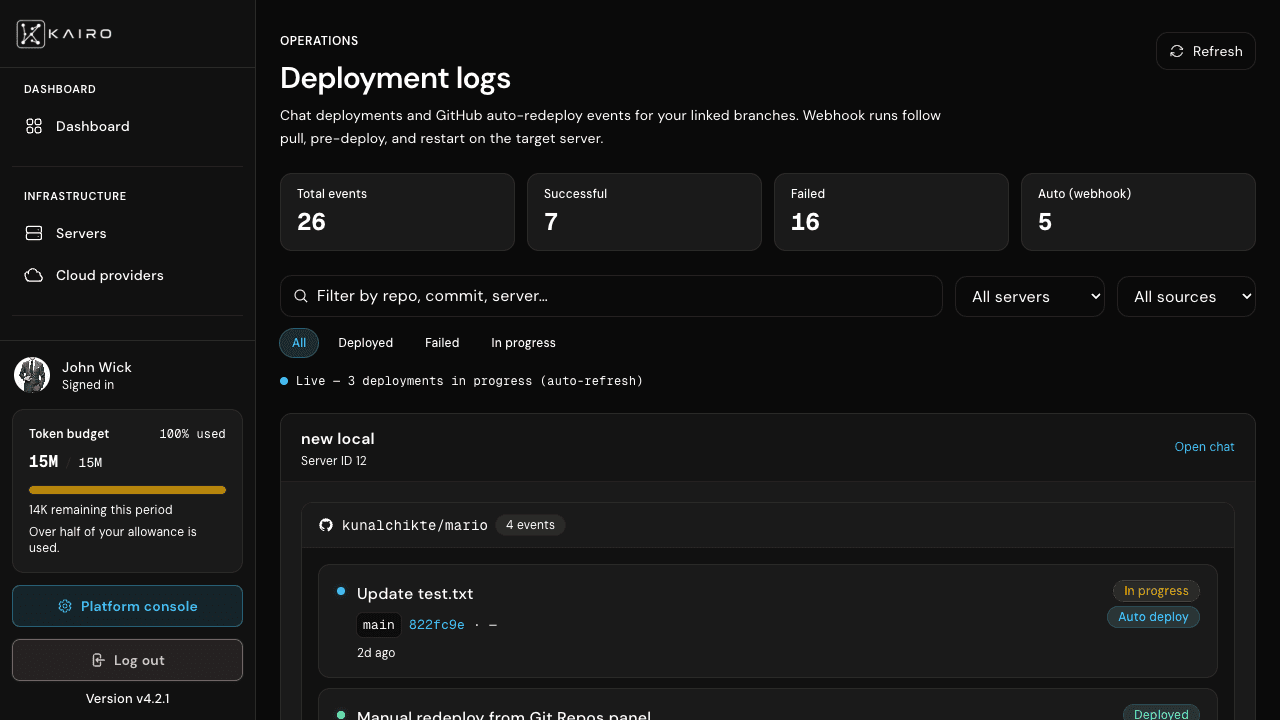Click the Server ID 12 text
This screenshot has width=1280, height=720.
tap(334, 461)
